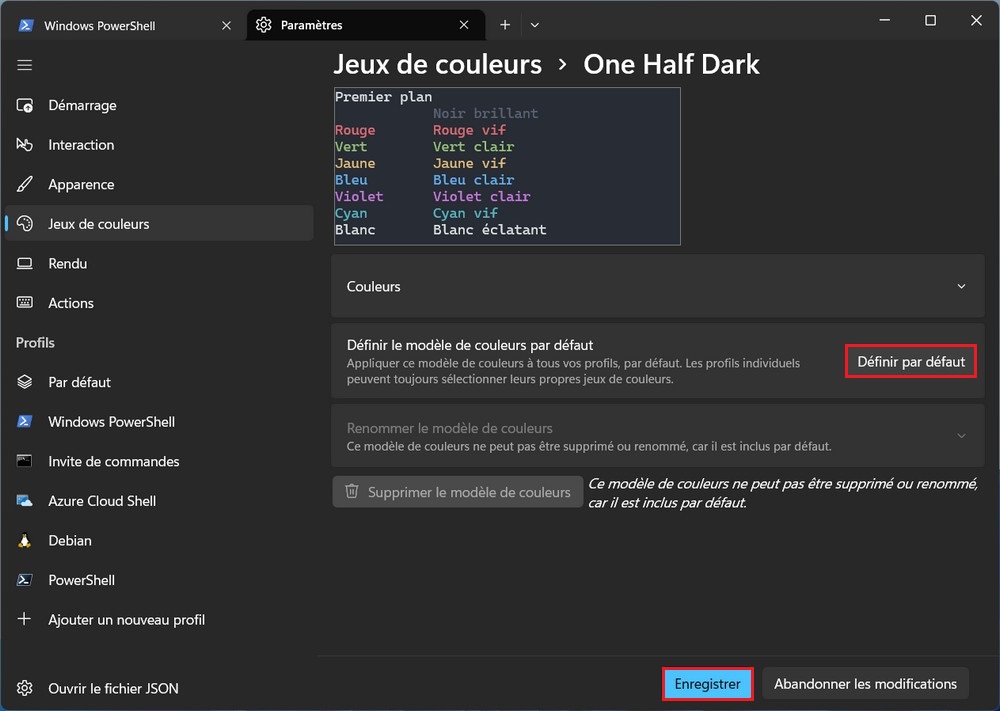Click the Bleu clair preview text

pyautogui.click(x=473, y=180)
